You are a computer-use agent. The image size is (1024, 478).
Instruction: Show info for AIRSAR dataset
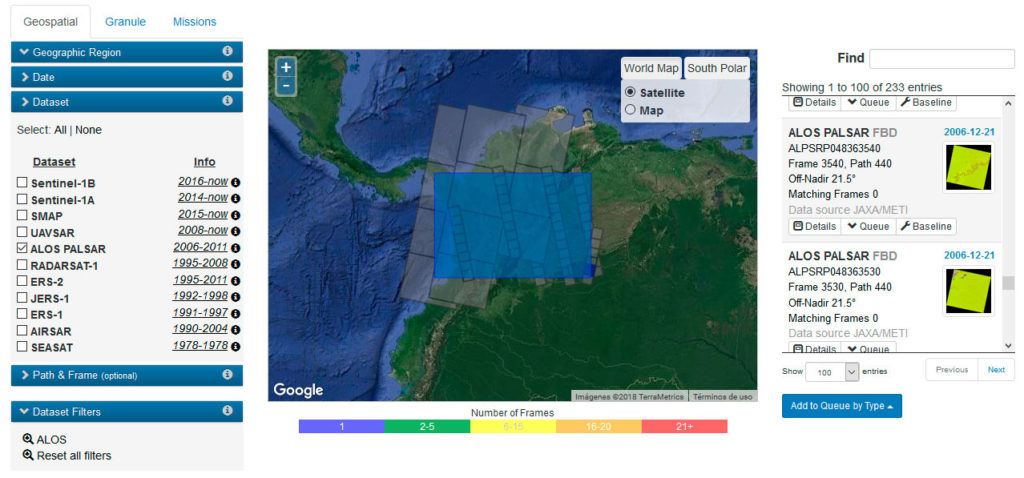(236, 330)
